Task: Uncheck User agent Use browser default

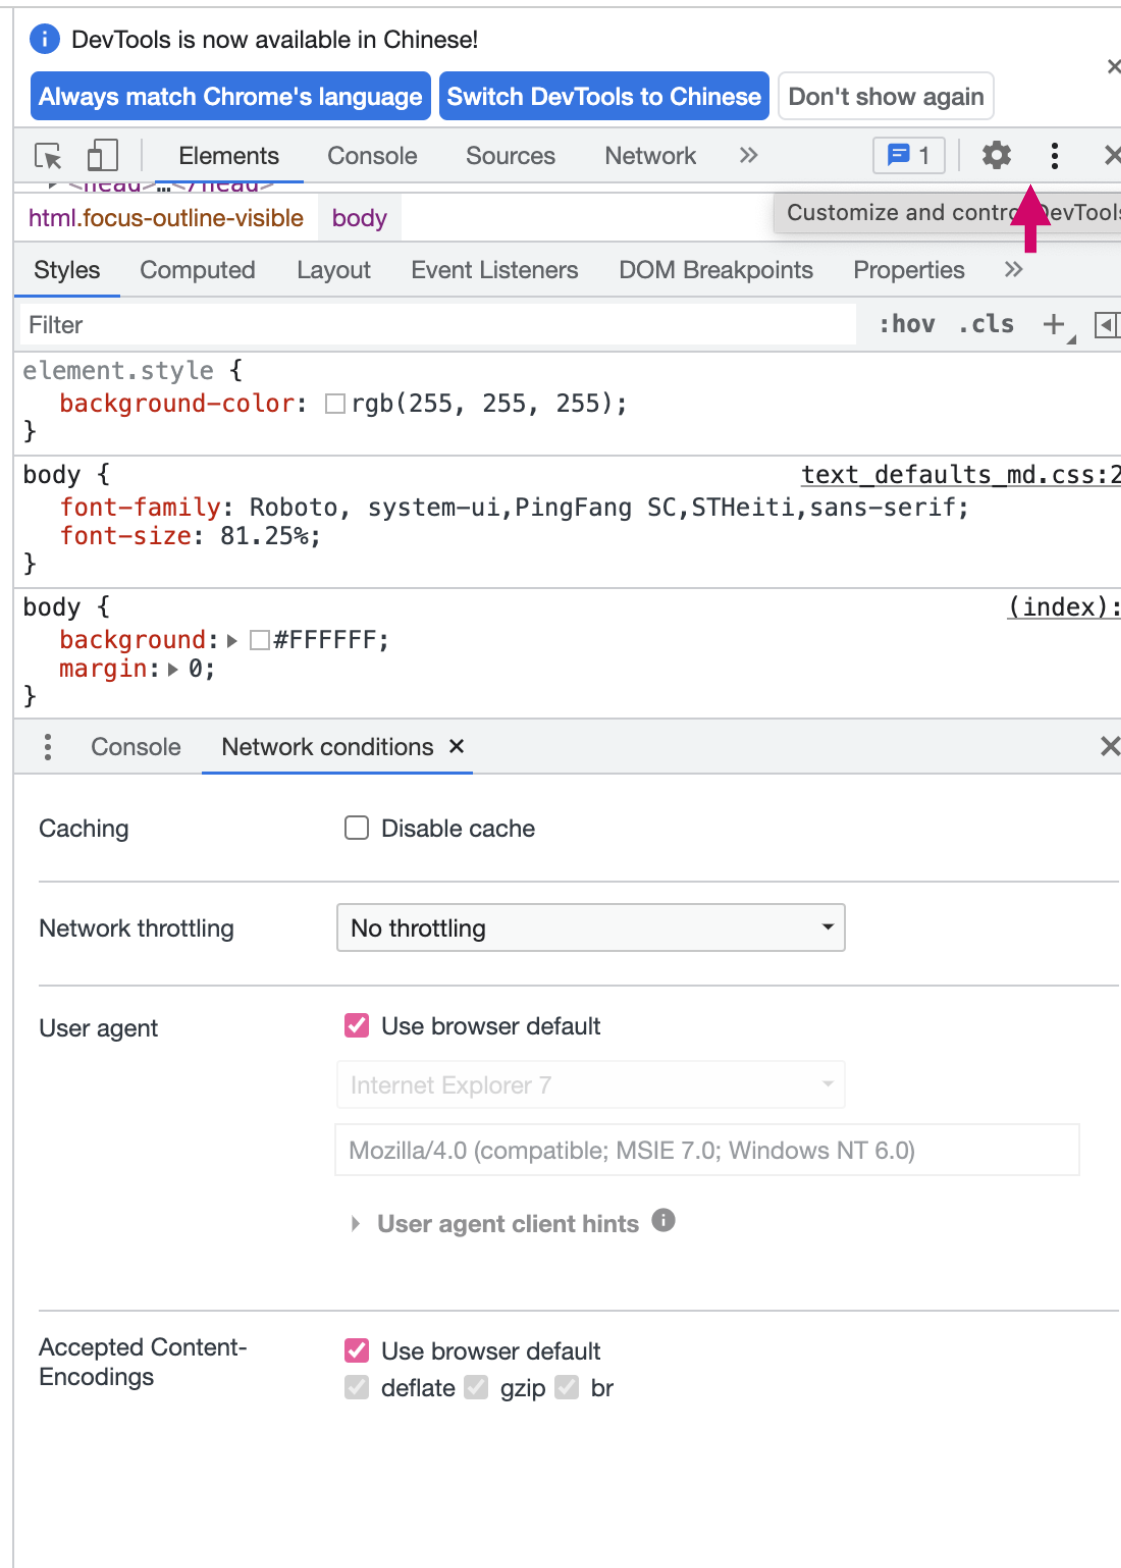Action: point(357,1026)
